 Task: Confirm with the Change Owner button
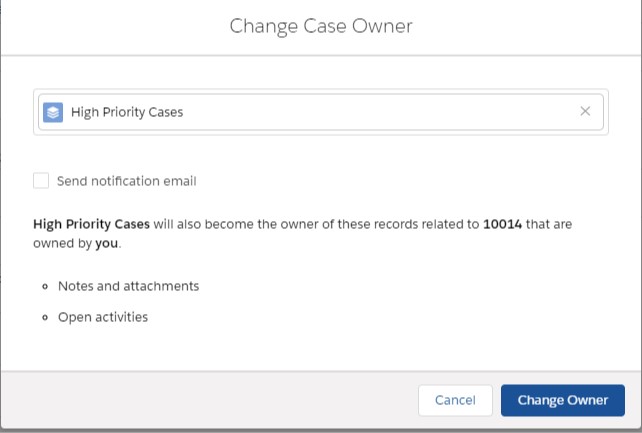click(x=563, y=400)
